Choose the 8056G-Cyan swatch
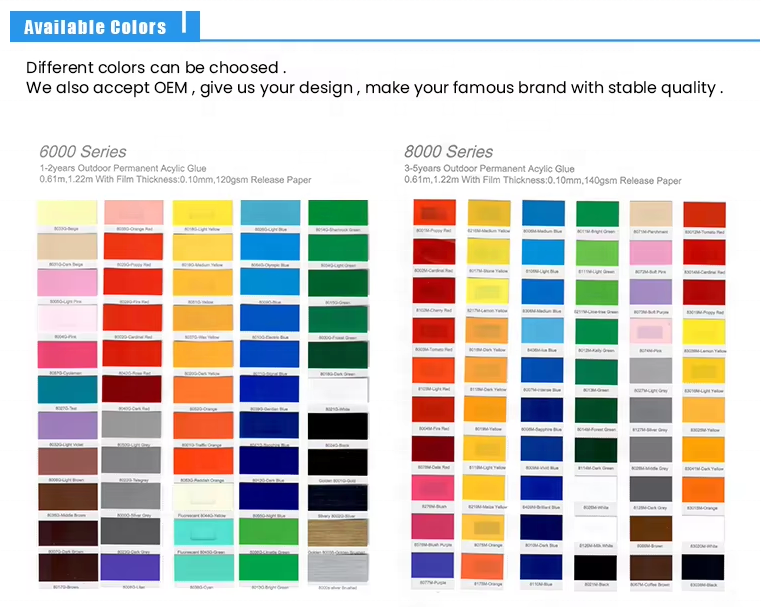The image size is (761, 608). coord(203,567)
